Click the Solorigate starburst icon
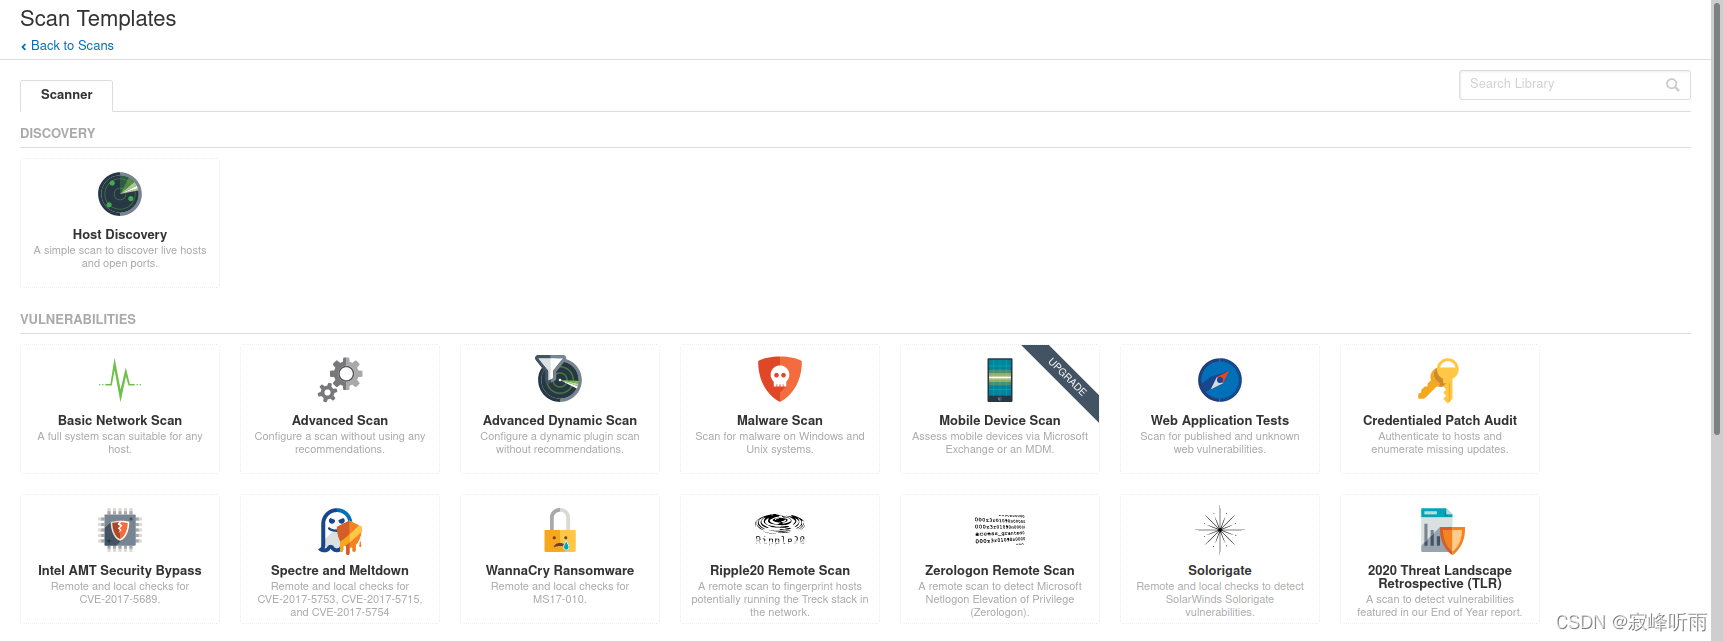1723x641 pixels. [1220, 530]
